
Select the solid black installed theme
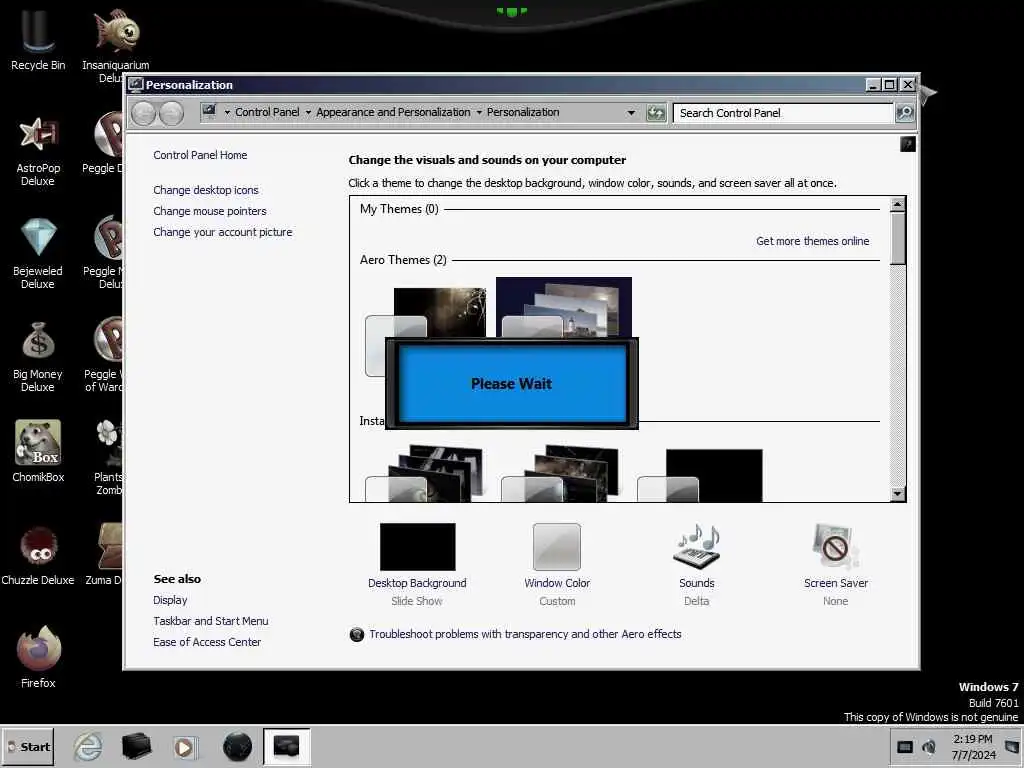(x=700, y=475)
